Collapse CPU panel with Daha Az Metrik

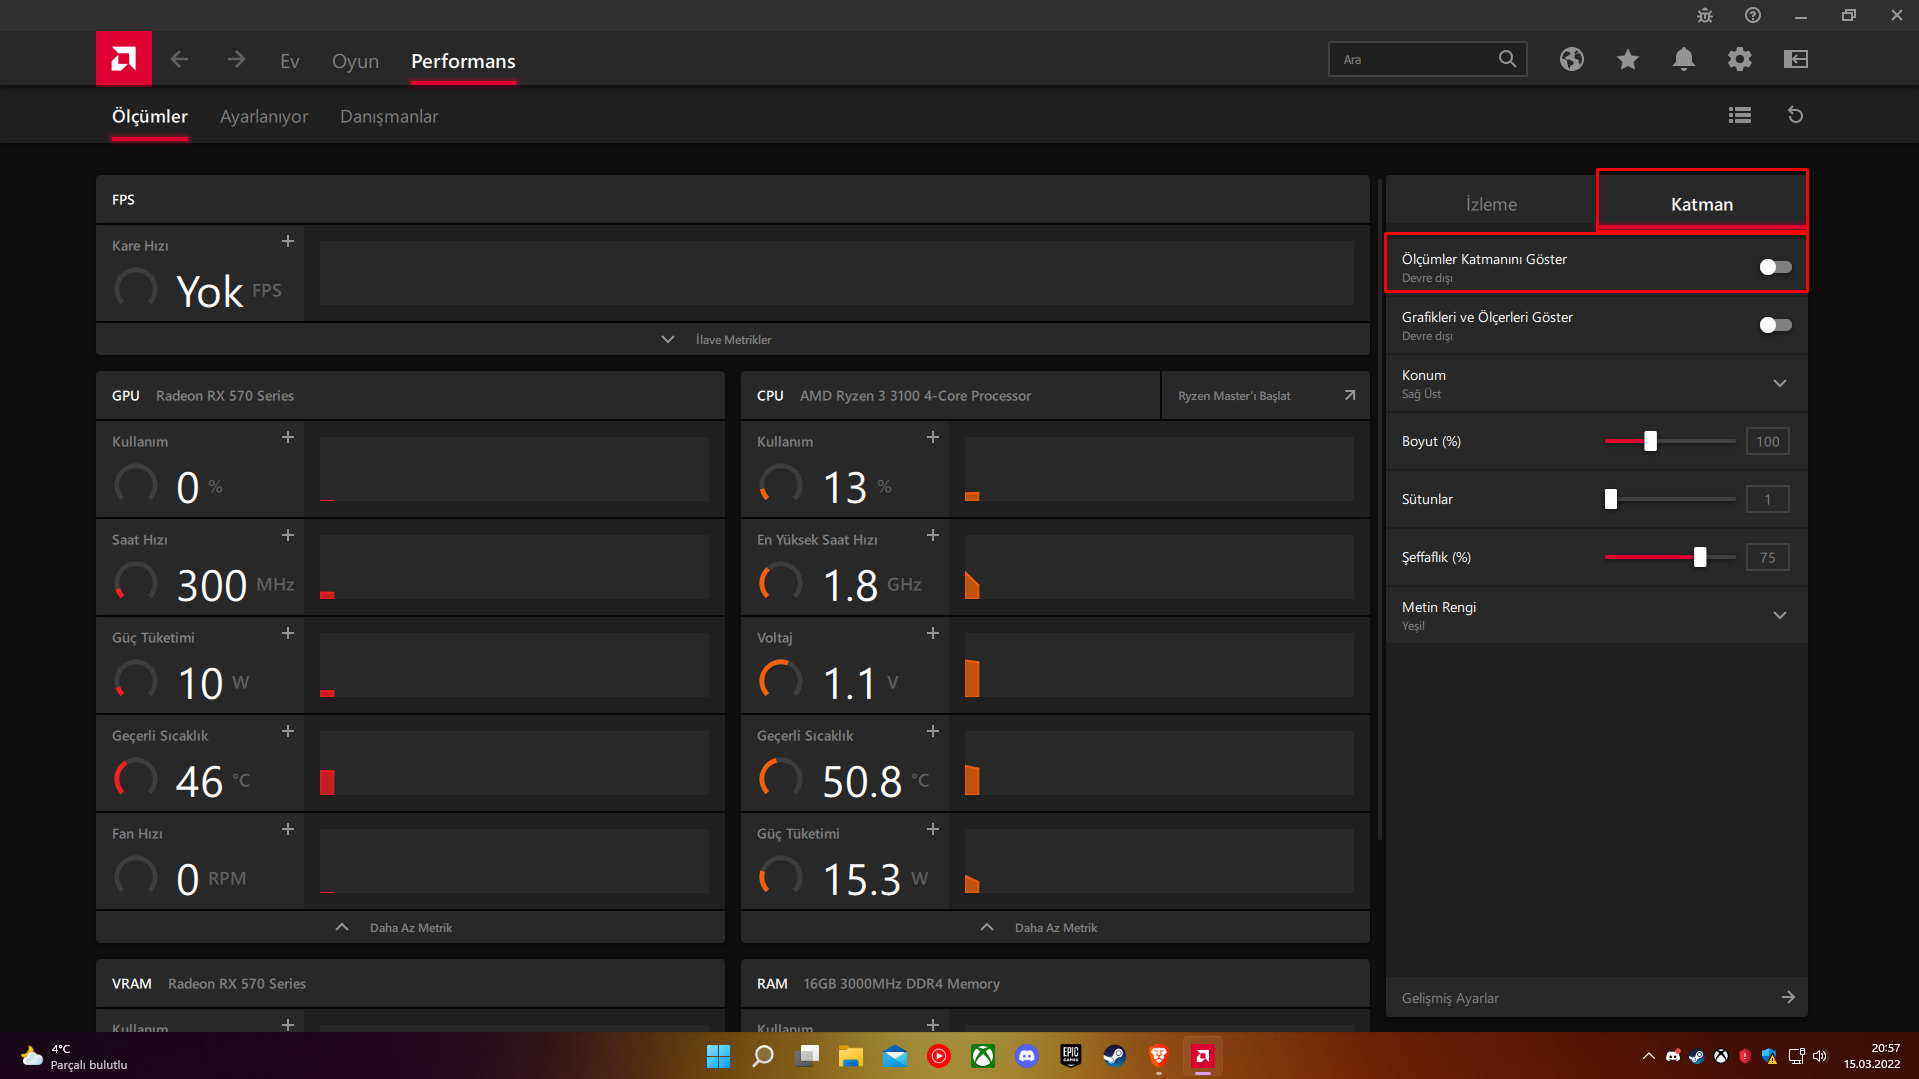tap(1055, 927)
